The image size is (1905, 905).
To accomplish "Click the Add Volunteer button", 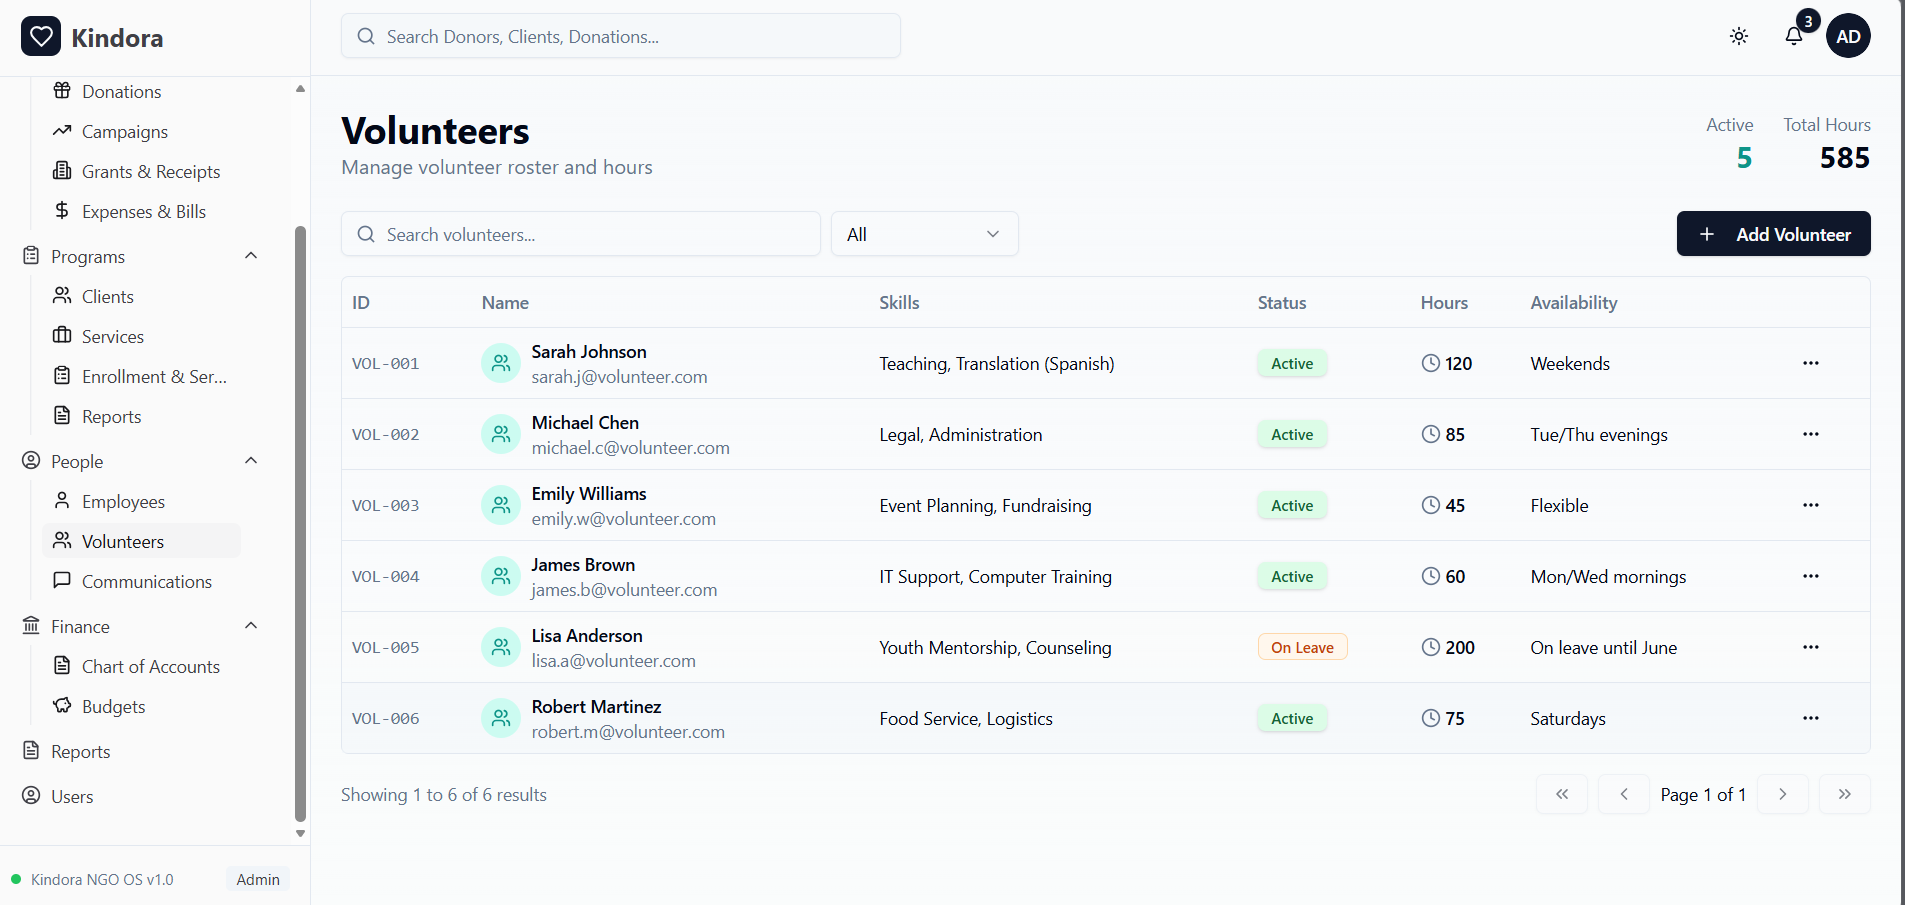I will pyautogui.click(x=1773, y=234).
